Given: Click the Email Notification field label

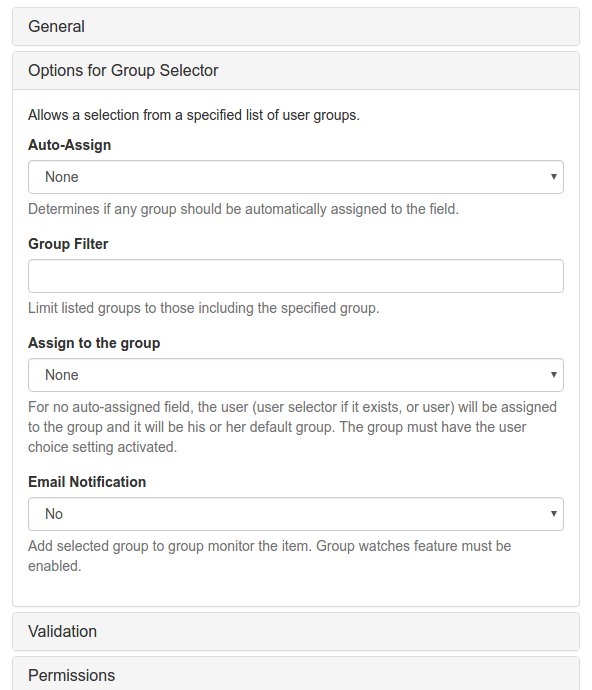Looking at the screenshot, I should coord(87,482).
